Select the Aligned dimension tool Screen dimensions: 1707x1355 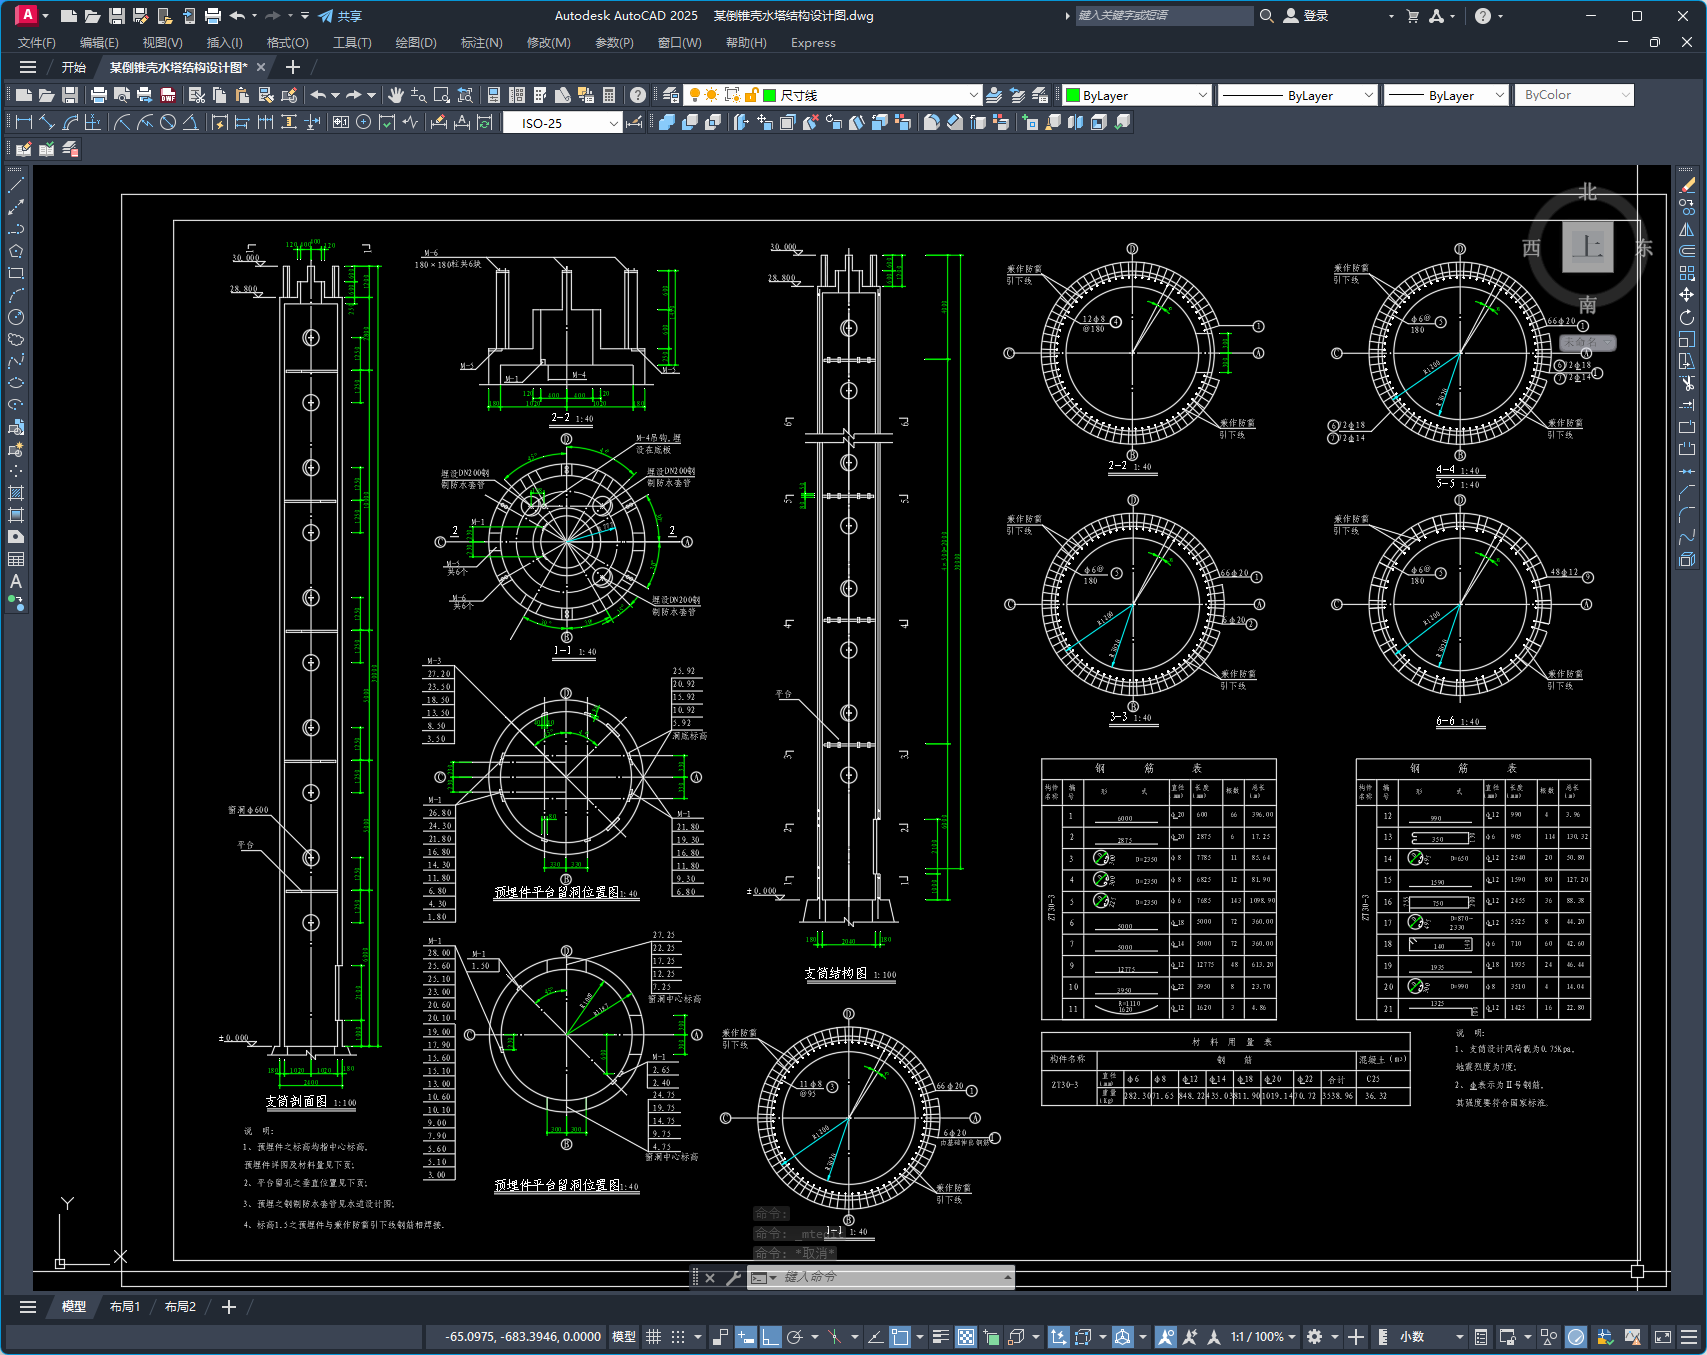pos(47,122)
